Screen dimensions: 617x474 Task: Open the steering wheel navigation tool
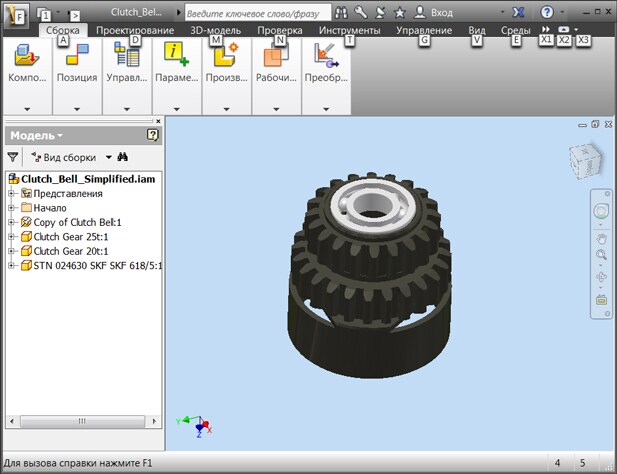click(x=601, y=212)
